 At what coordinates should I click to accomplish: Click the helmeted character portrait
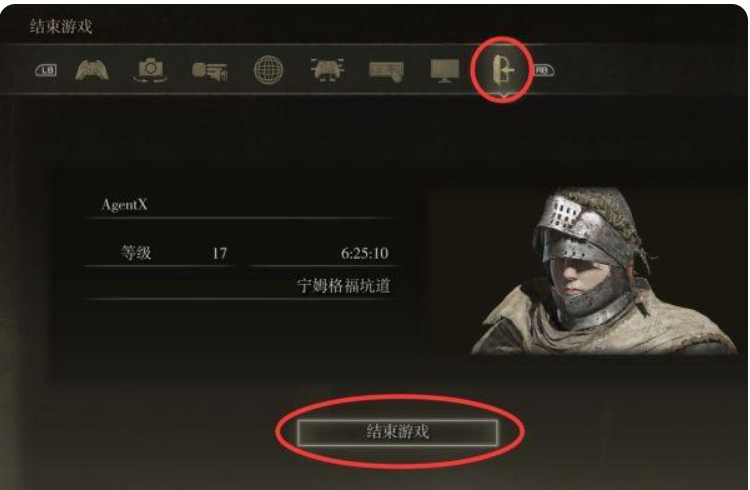click(x=604, y=270)
